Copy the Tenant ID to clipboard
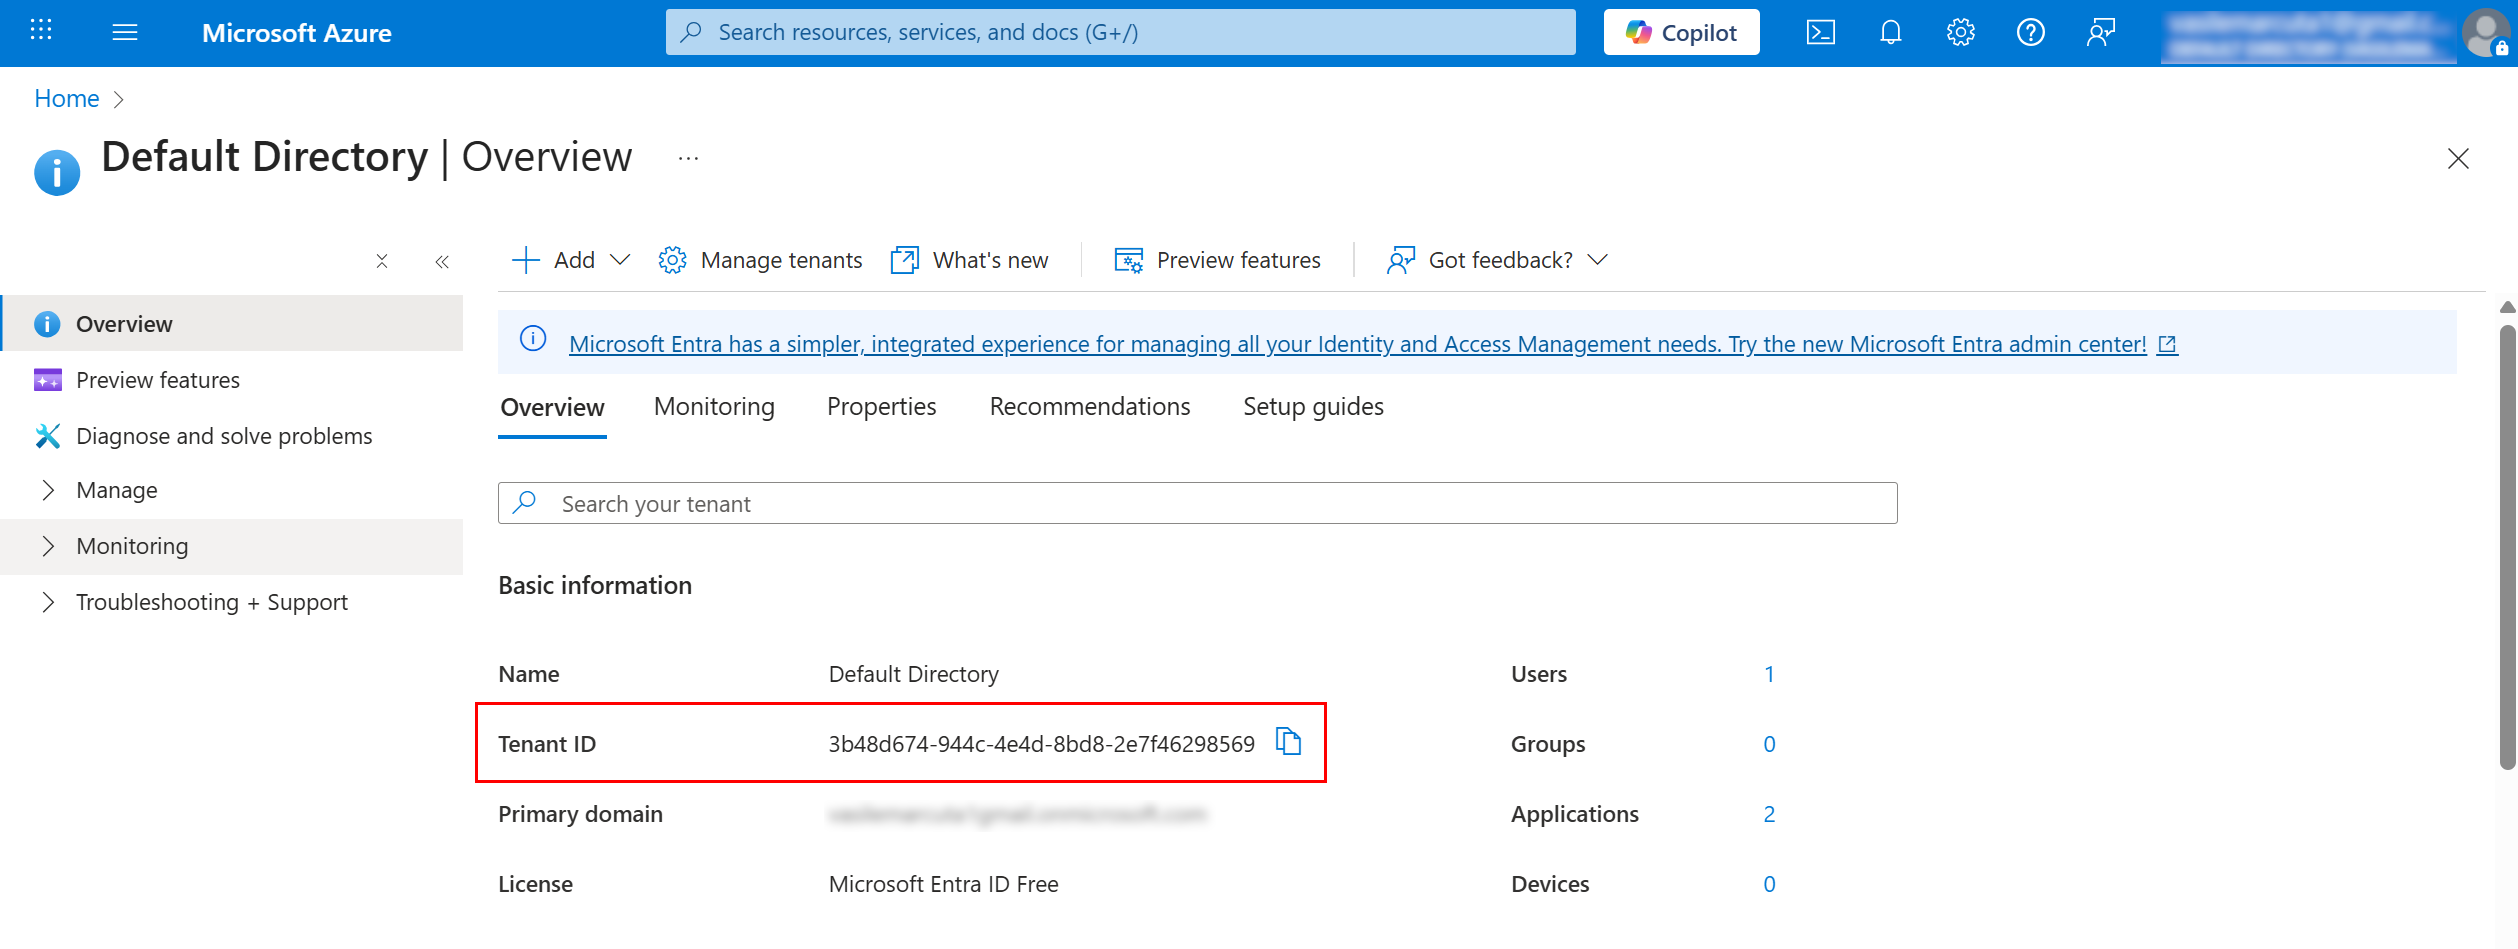The width and height of the screenshot is (2518, 949). pos(1288,742)
